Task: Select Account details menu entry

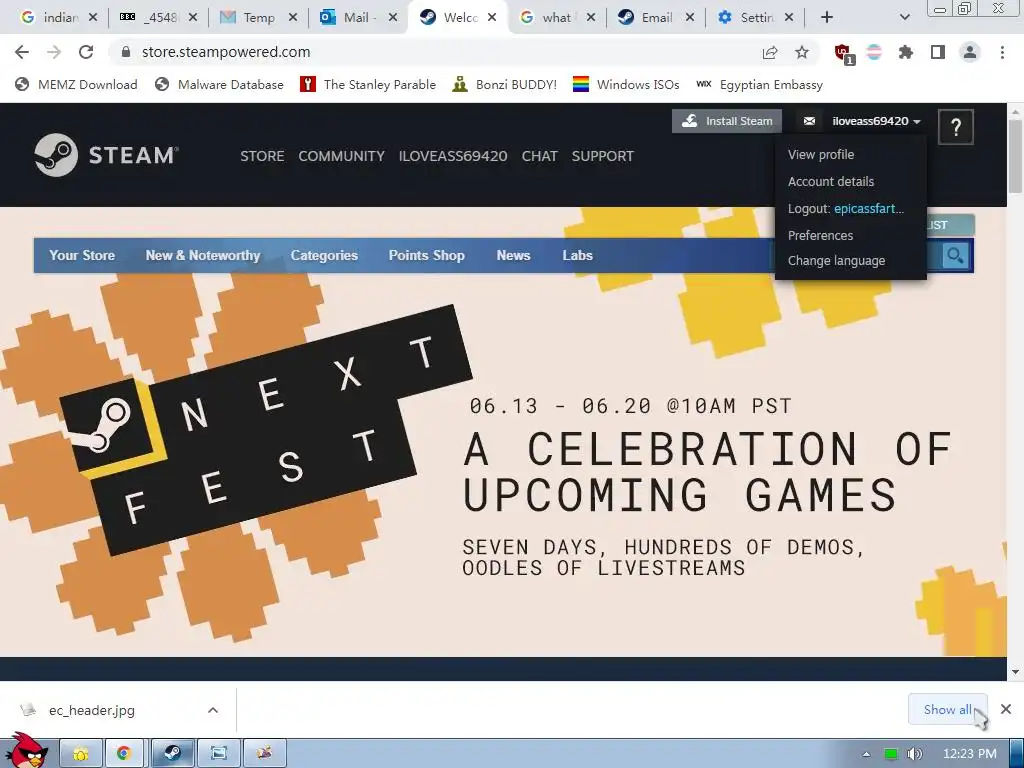Action: click(x=831, y=182)
